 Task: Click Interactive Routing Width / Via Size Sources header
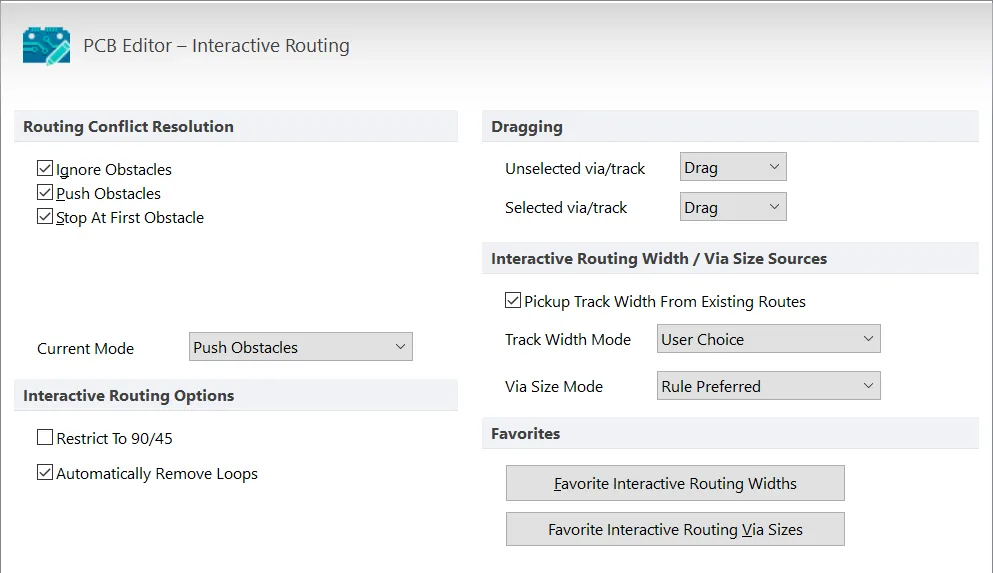click(x=659, y=258)
